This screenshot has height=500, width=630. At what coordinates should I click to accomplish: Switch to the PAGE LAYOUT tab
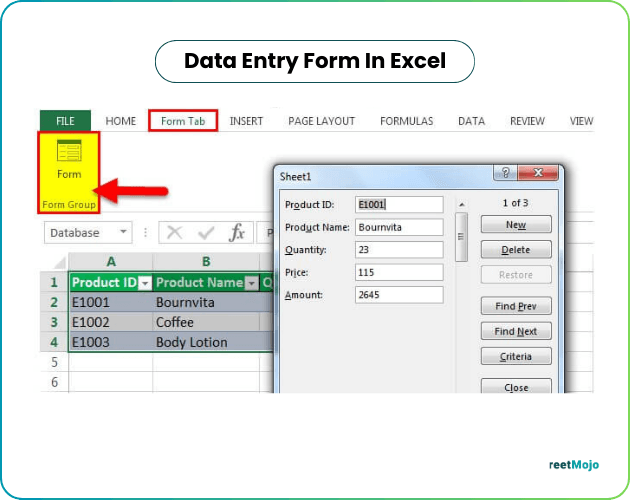click(321, 121)
